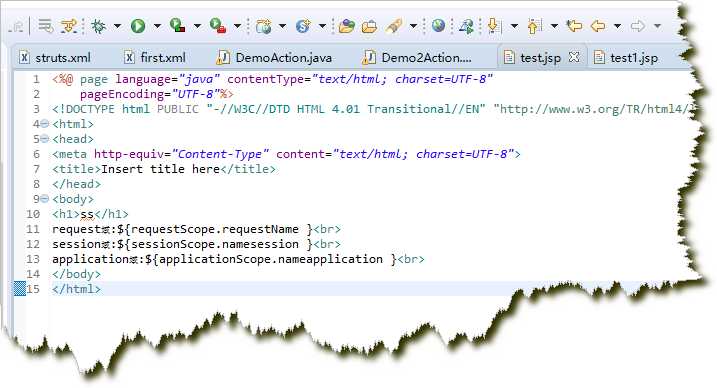Viewport: 717px width, 388px height.
Task: Click the External Tools run icon
Action: click(218, 26)
